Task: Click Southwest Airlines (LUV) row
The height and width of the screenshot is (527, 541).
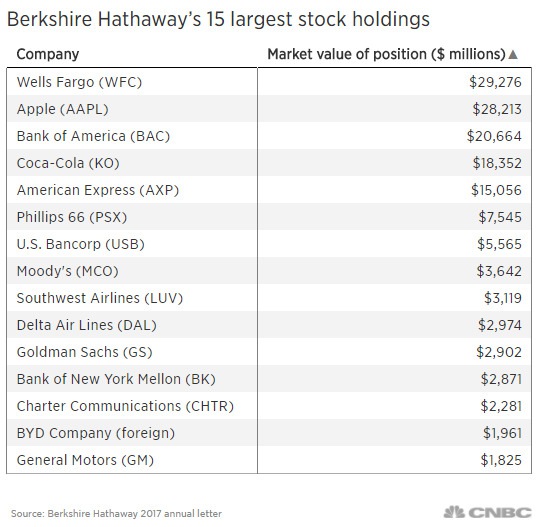Action: coord(269,298)
